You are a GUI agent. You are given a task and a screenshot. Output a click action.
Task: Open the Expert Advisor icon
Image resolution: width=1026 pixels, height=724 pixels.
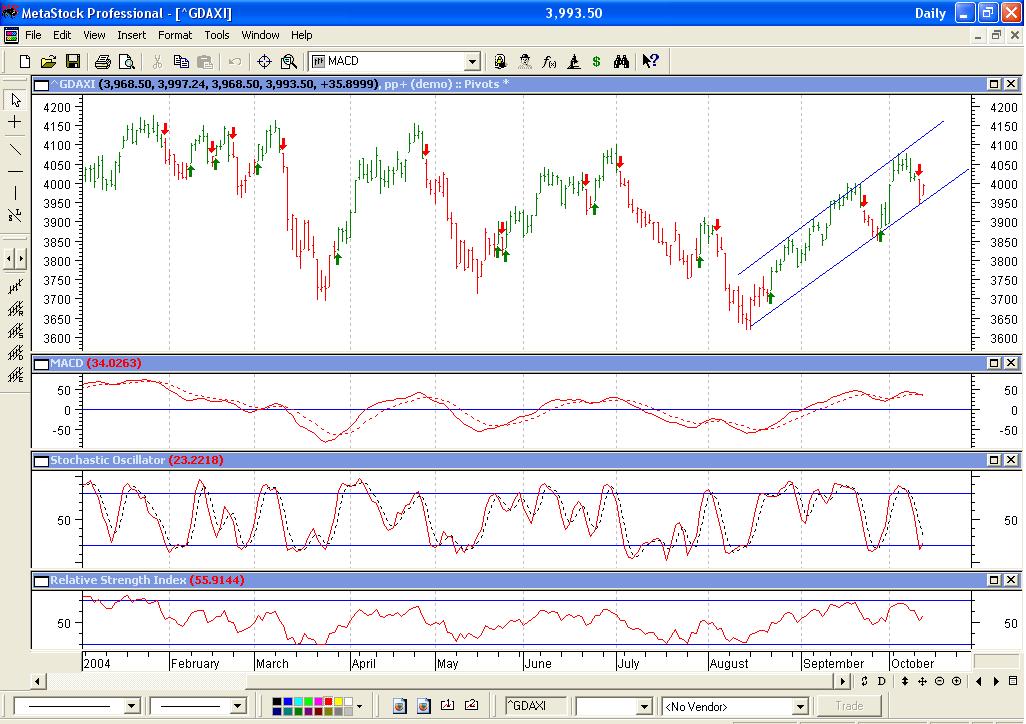(500, 62)
